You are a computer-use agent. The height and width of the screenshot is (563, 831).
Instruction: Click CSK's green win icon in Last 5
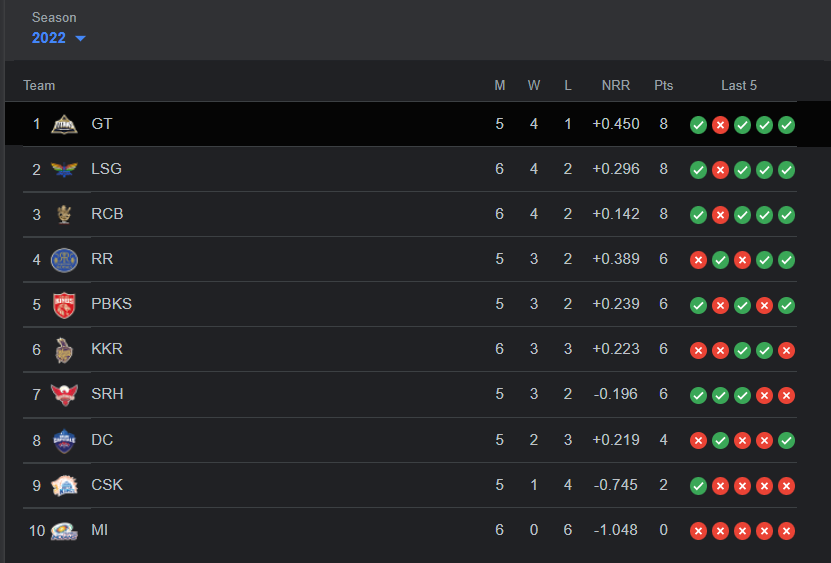coord(698,486)
